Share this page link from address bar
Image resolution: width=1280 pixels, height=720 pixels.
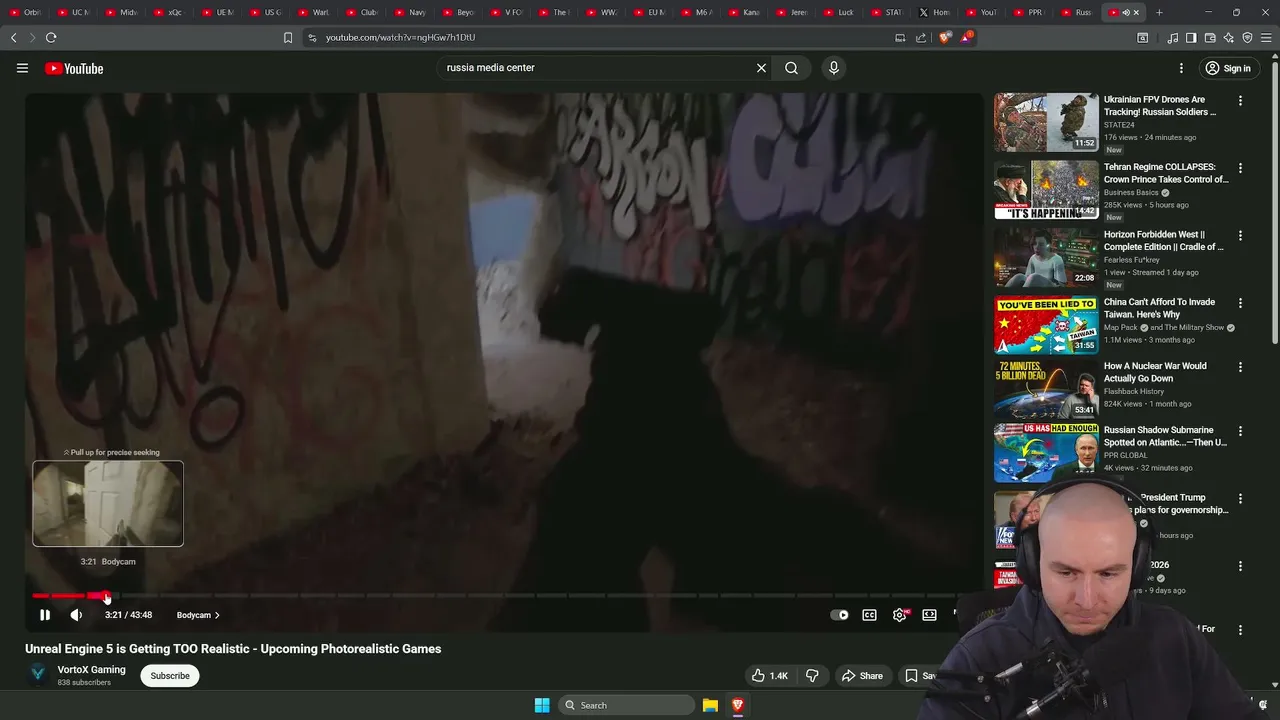point(921,38)
